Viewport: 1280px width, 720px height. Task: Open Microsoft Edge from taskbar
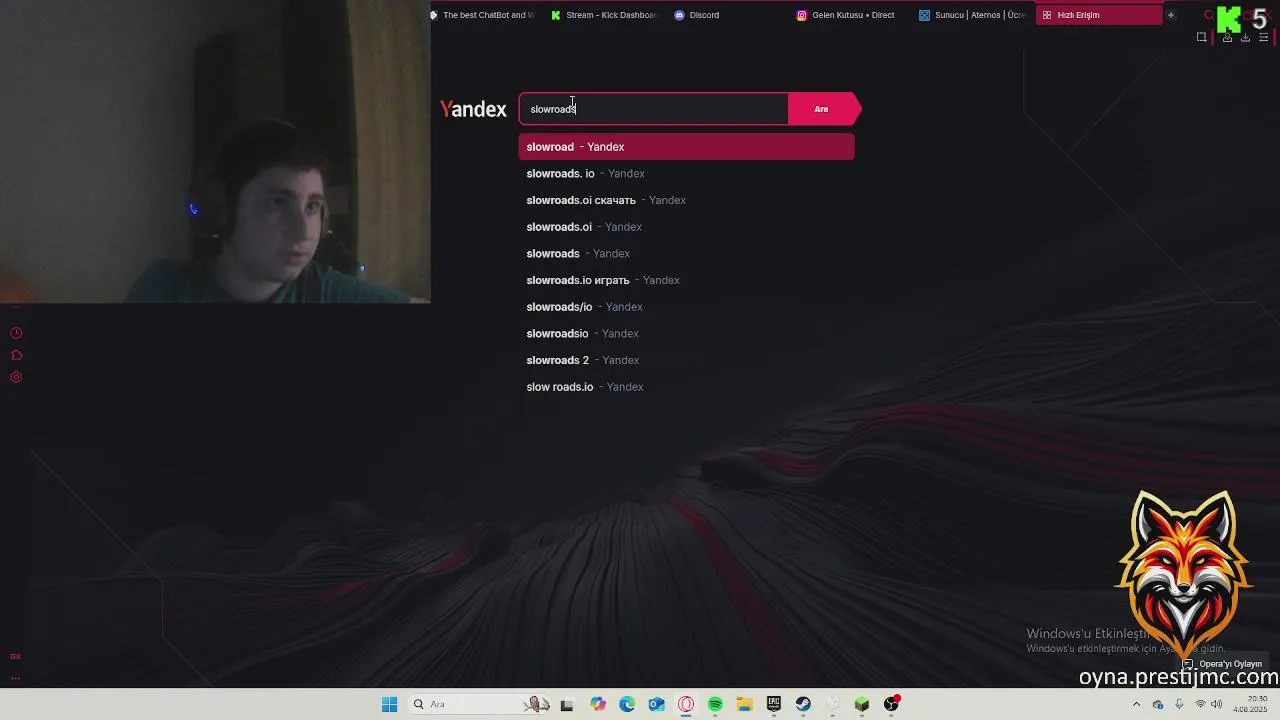tap(627, 704)
